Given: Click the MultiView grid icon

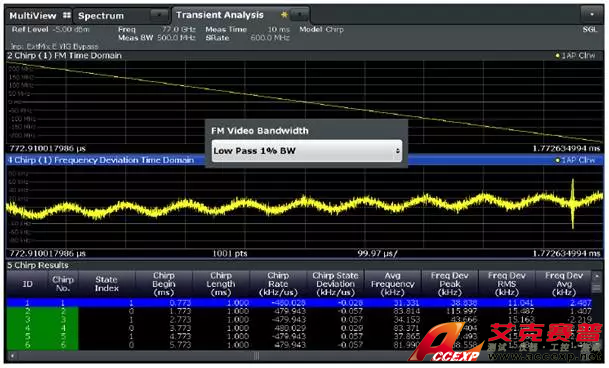Looking at the screenshot, I should (67, 15).
